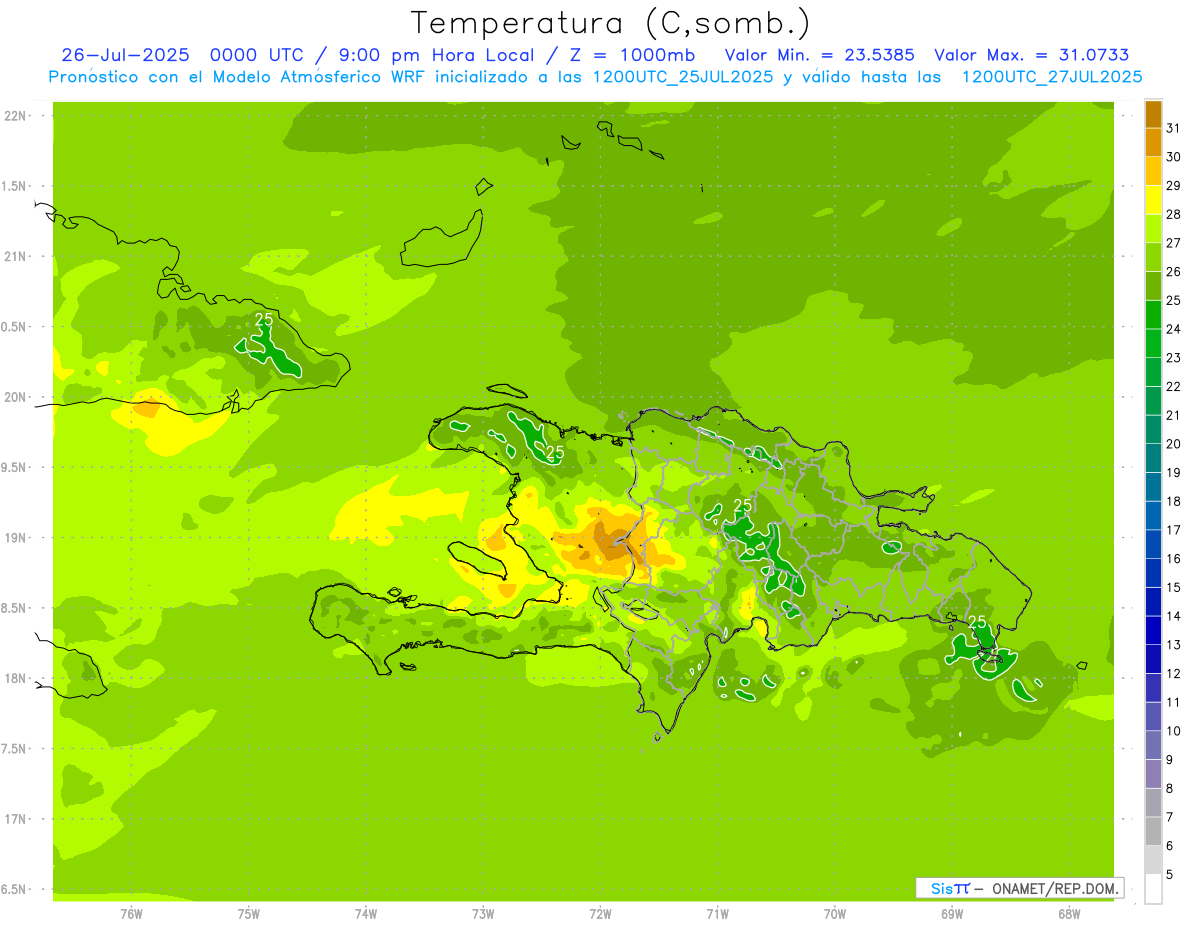Click the "20N" latitude label
Image resolution: width=1200 pixels, height=927 pixels.
(x=15, y=397)
